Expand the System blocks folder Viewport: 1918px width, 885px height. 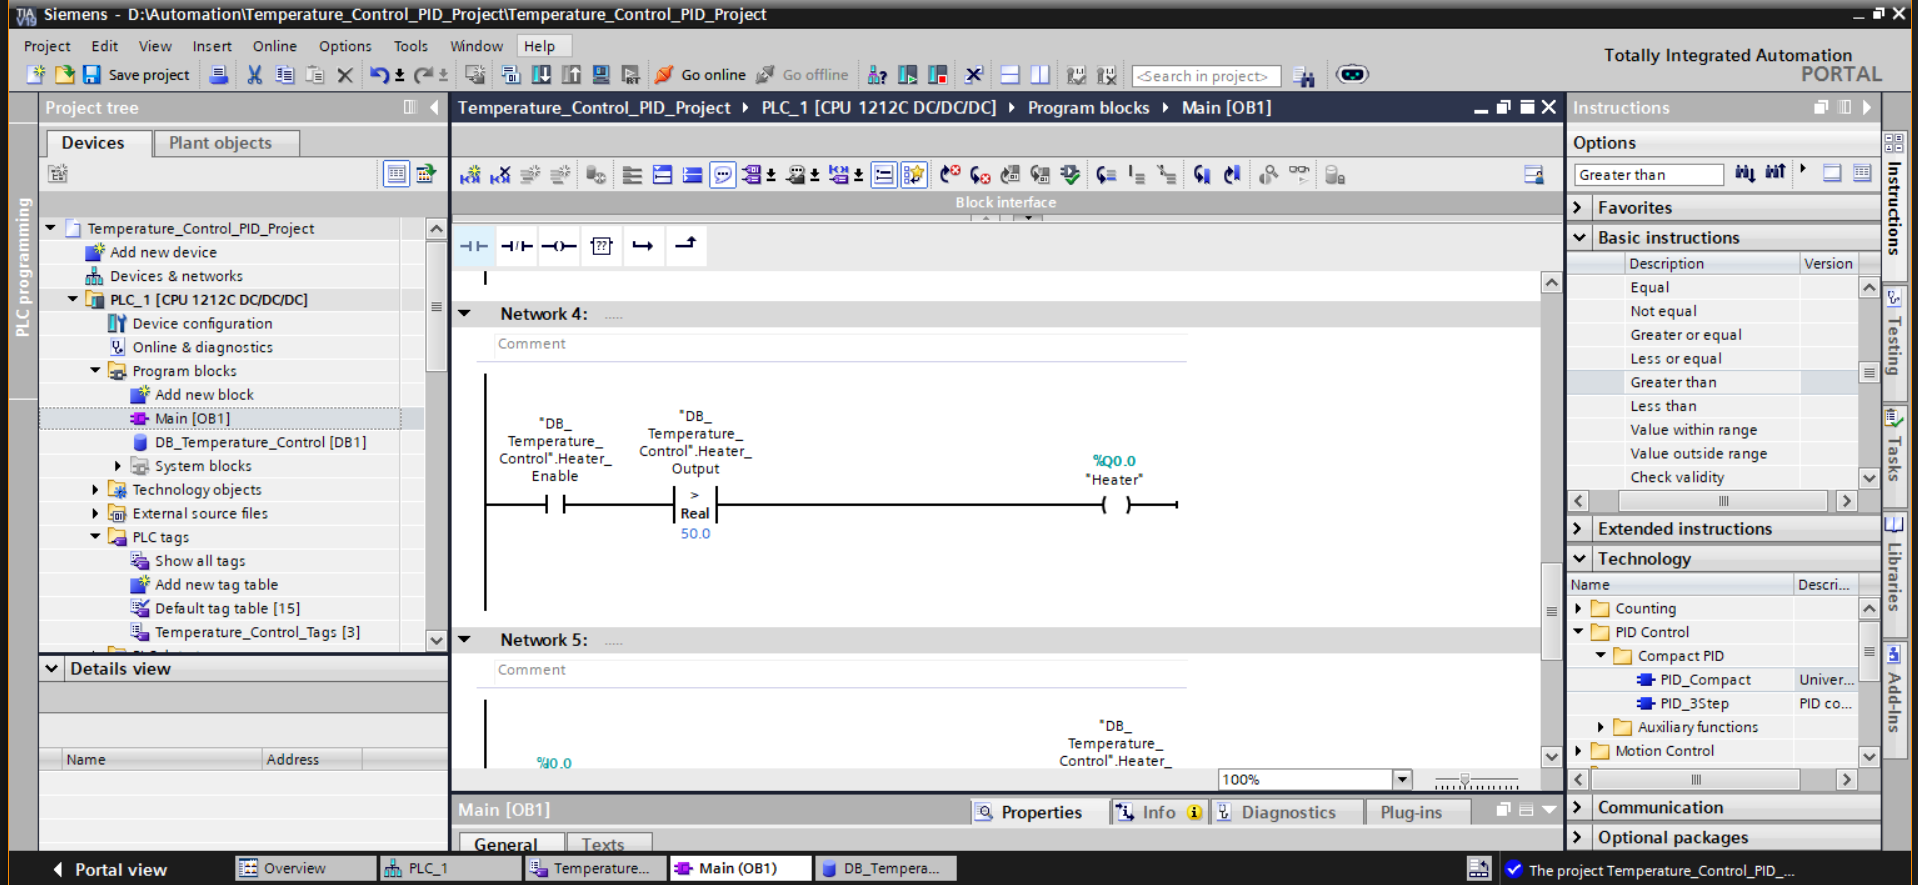click(118, 466)
